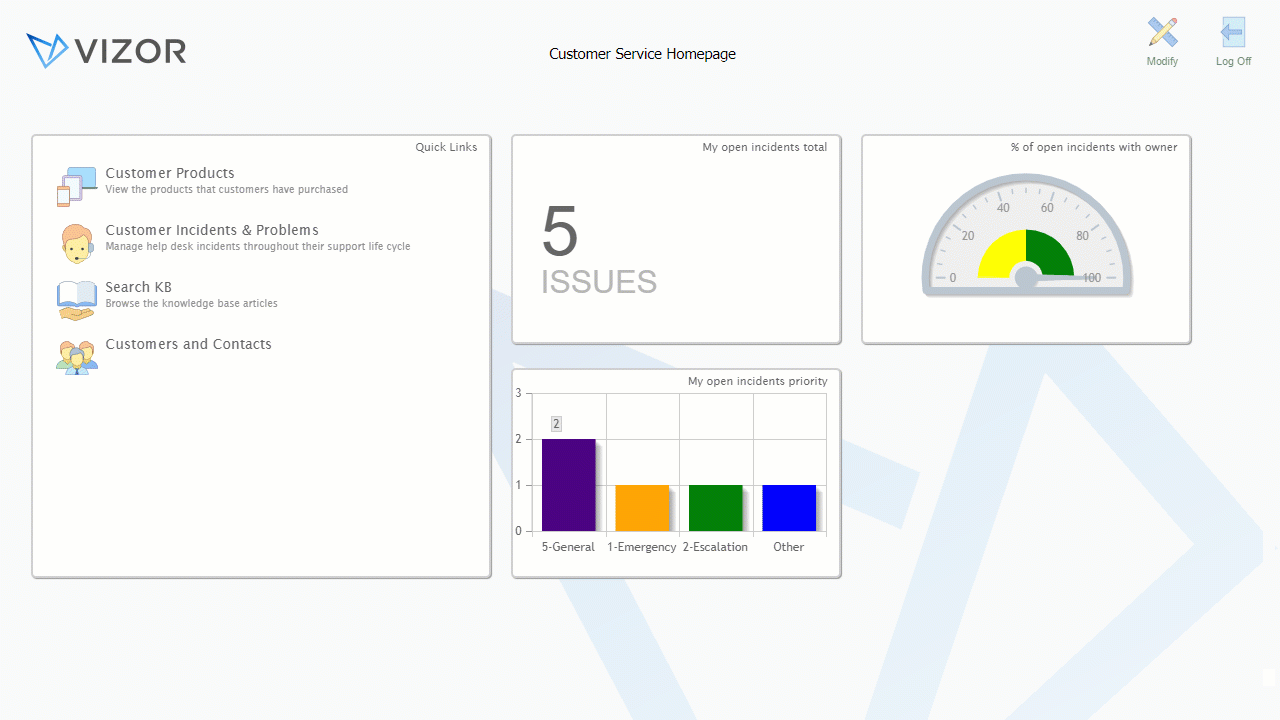Click the Other axis label

[x=789, y=547]
